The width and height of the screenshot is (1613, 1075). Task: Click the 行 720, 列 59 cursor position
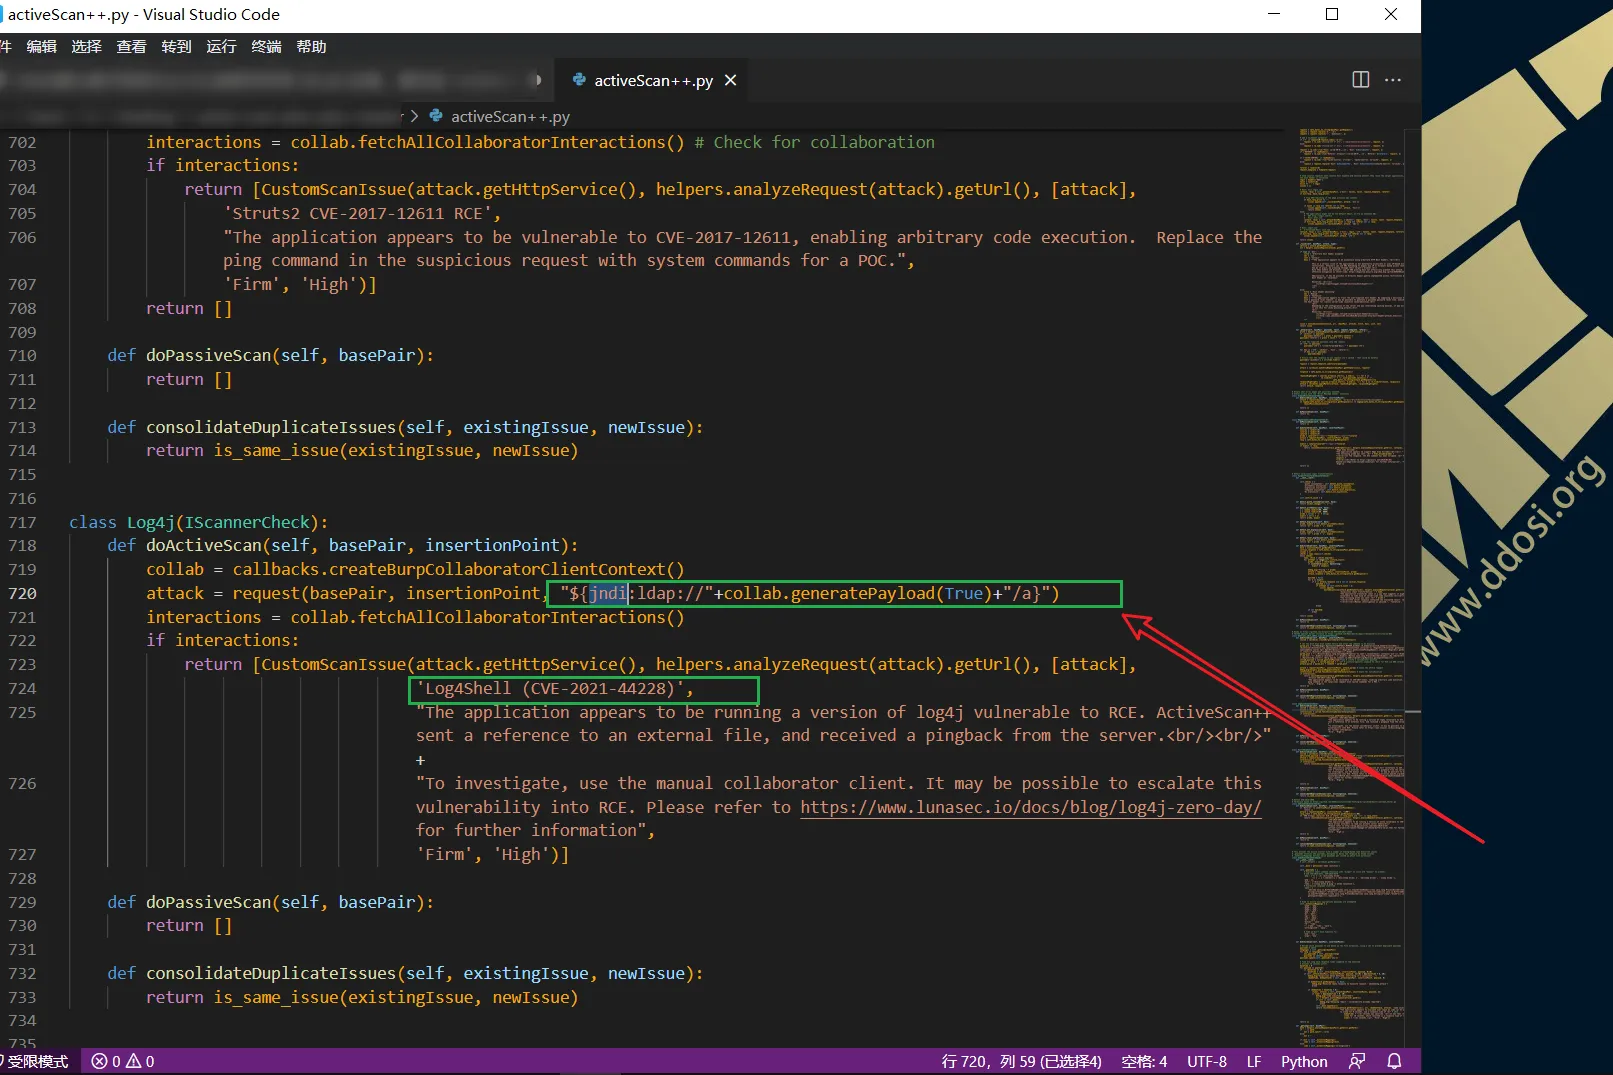pyautogui.click(x=1021, y=1062)
